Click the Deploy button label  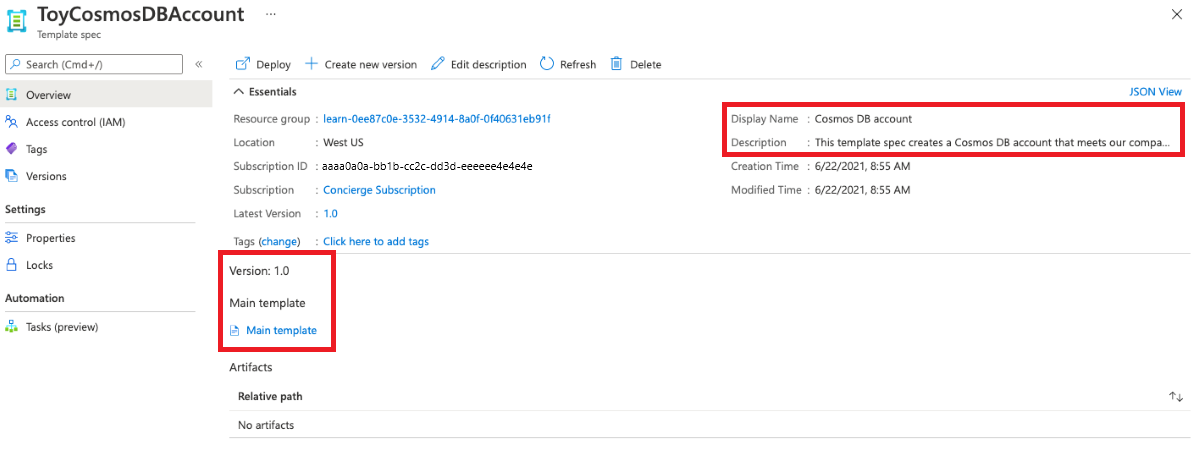point(273,65)
